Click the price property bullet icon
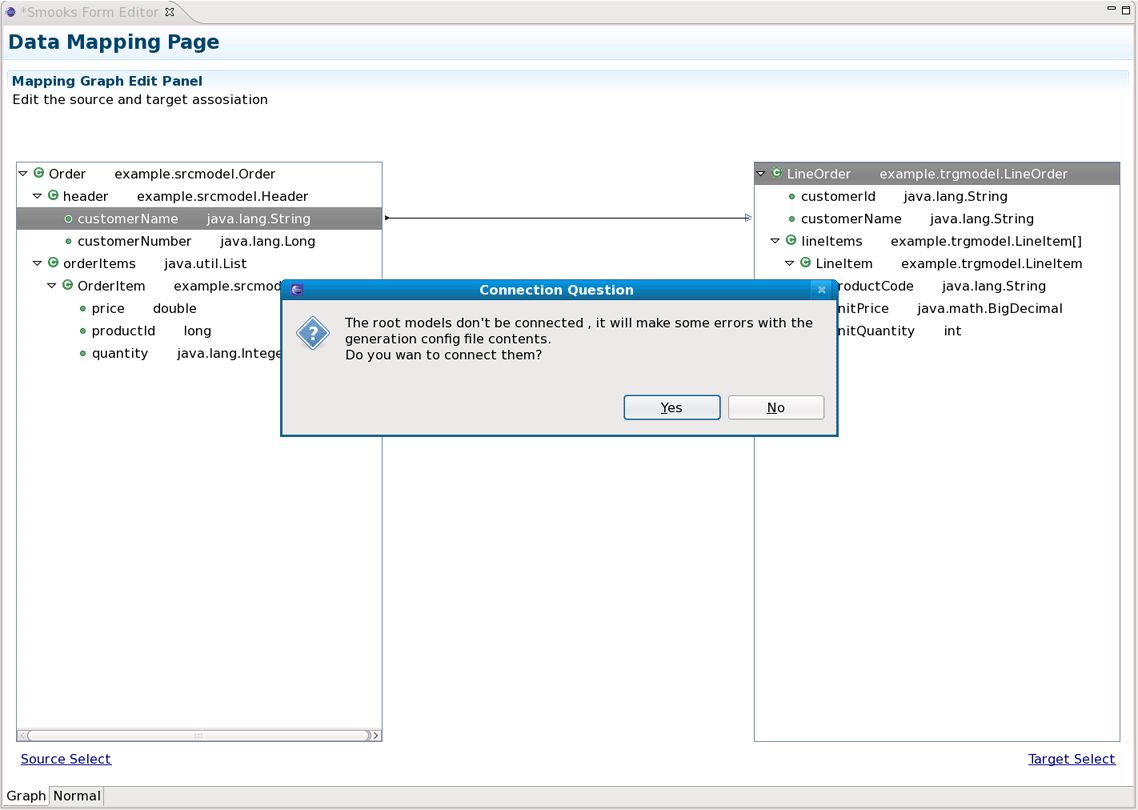 [83, 308]
